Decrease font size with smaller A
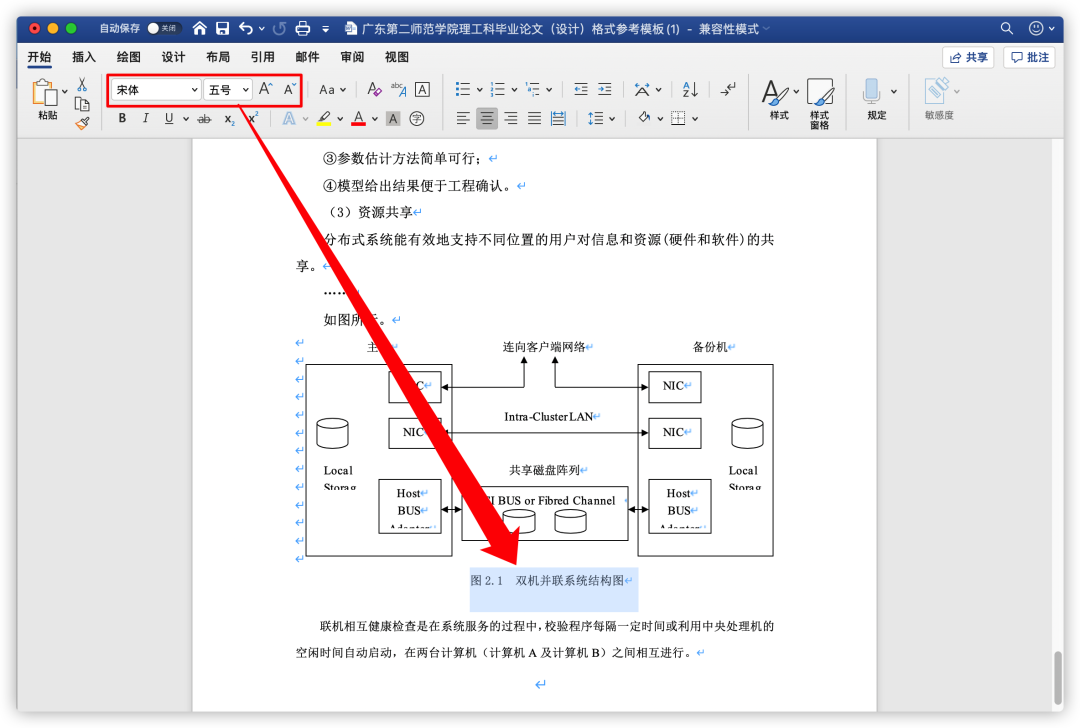This screenshot has height=728, width=1080. [x=290, y=89]
